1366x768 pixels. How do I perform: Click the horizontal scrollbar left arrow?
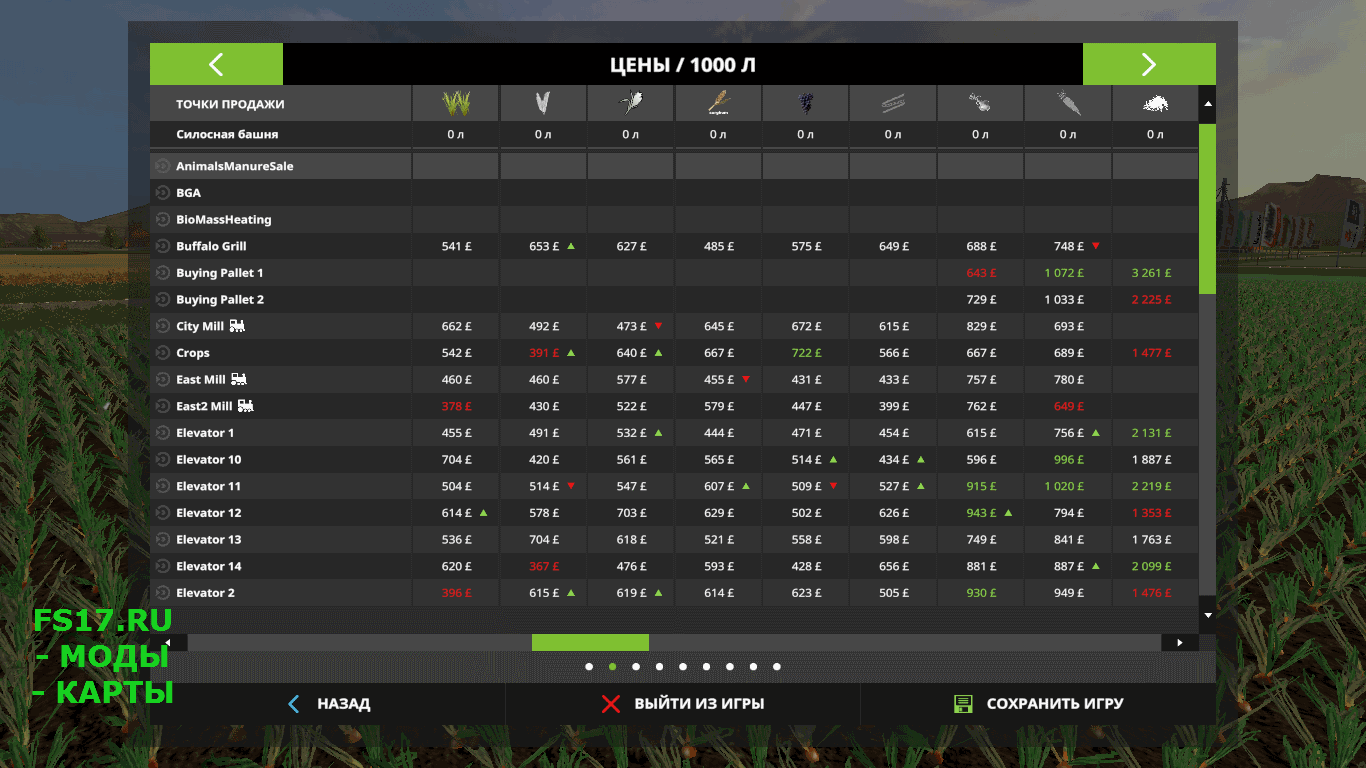(168, 643)
